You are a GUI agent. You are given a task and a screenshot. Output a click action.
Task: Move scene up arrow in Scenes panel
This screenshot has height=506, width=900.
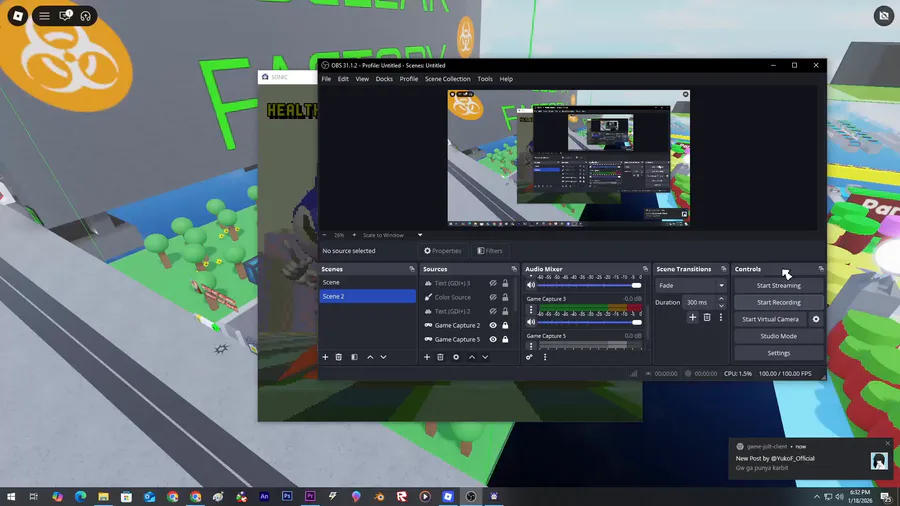click(x=370, y=357)
